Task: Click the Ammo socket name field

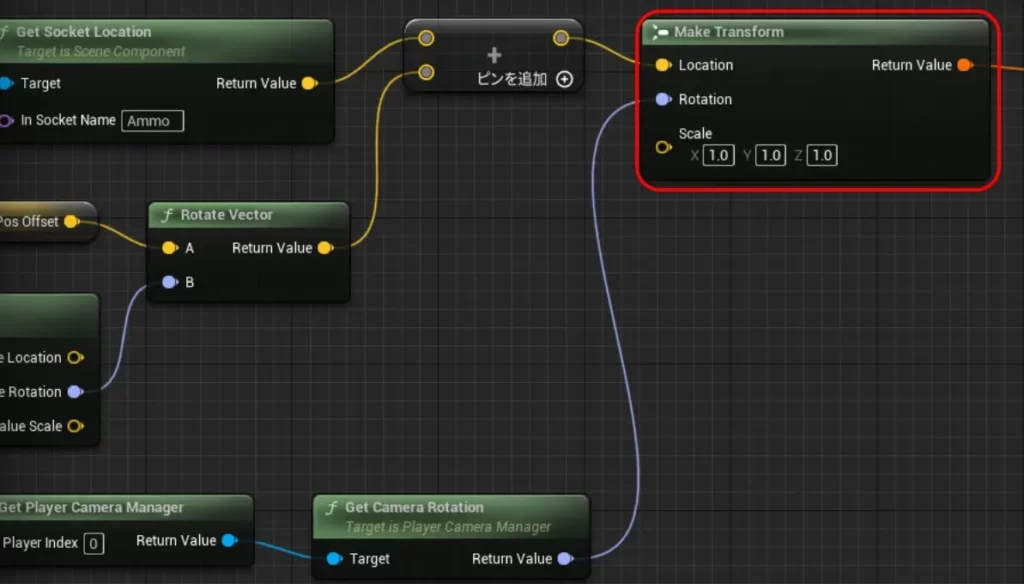Action: coord(153,121)
